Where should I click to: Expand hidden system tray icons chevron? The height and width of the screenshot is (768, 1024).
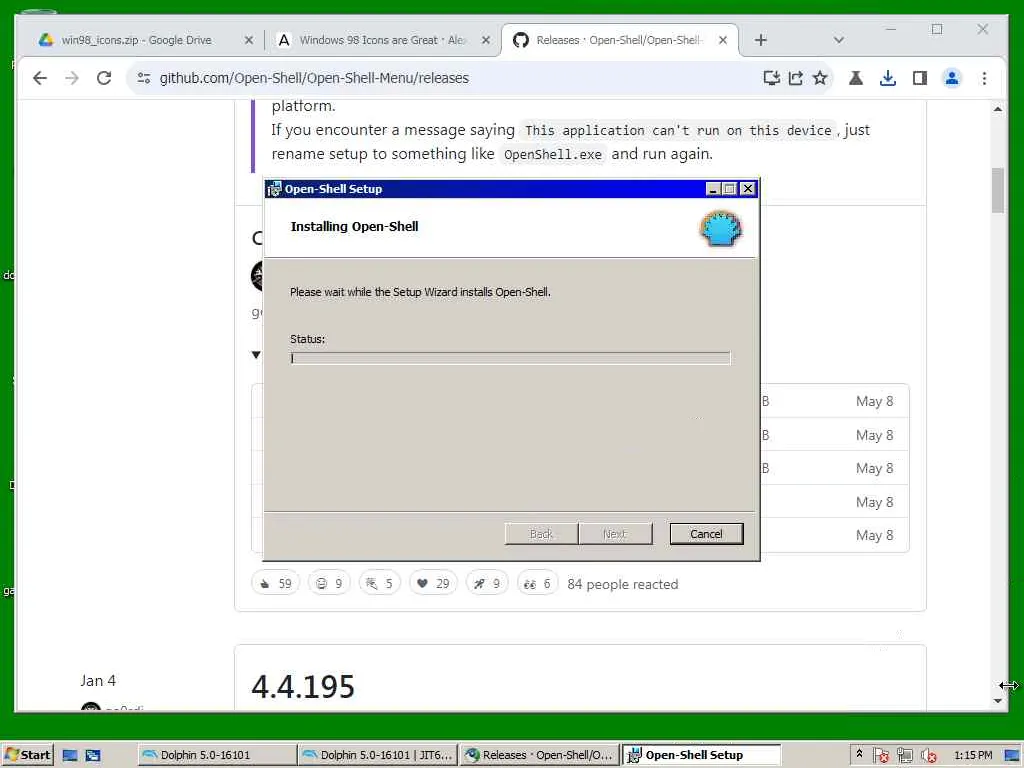pos(859,754)
